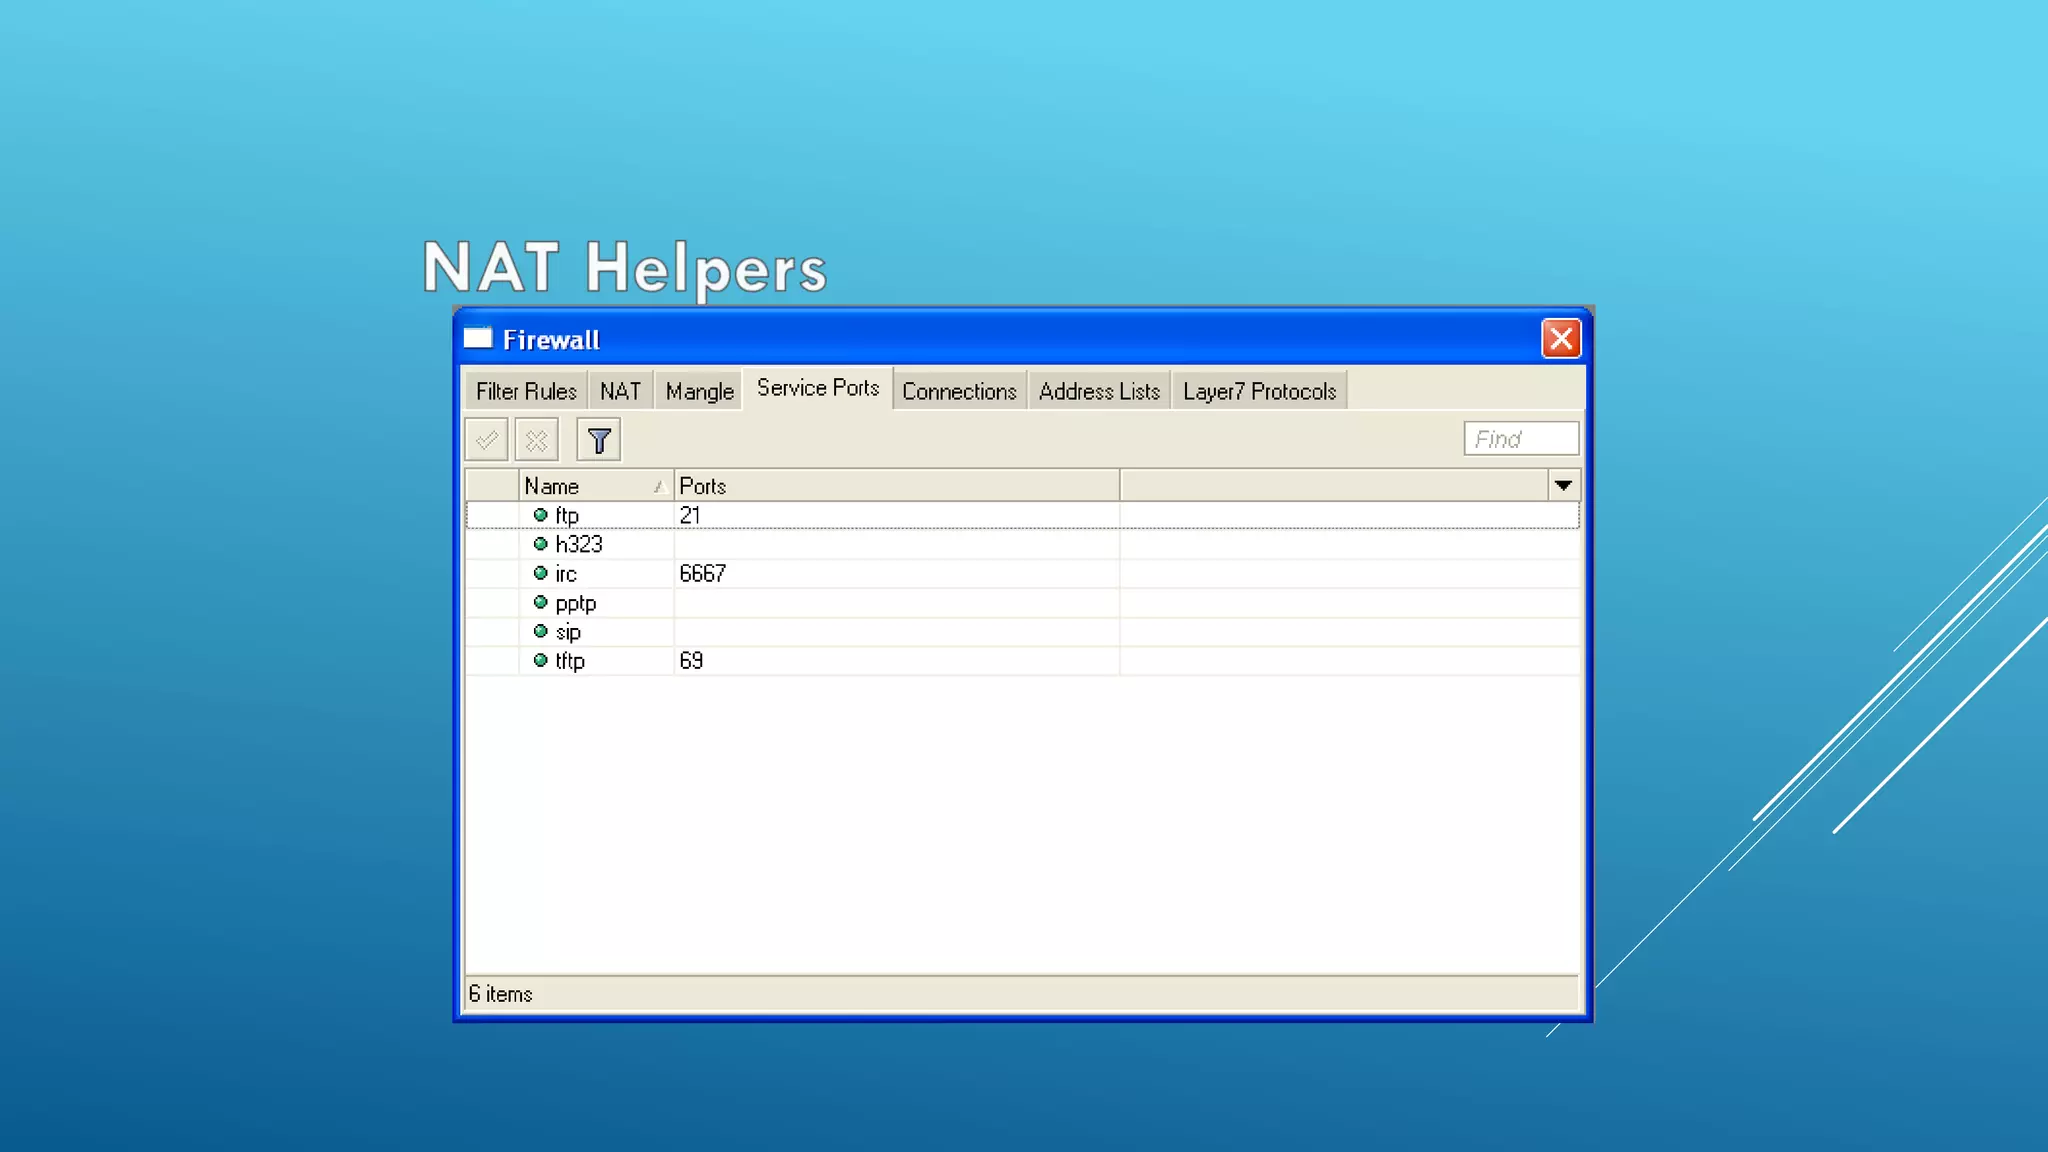
Task: Open the Layer7 Protocols tab
Action: (1259, 391)
